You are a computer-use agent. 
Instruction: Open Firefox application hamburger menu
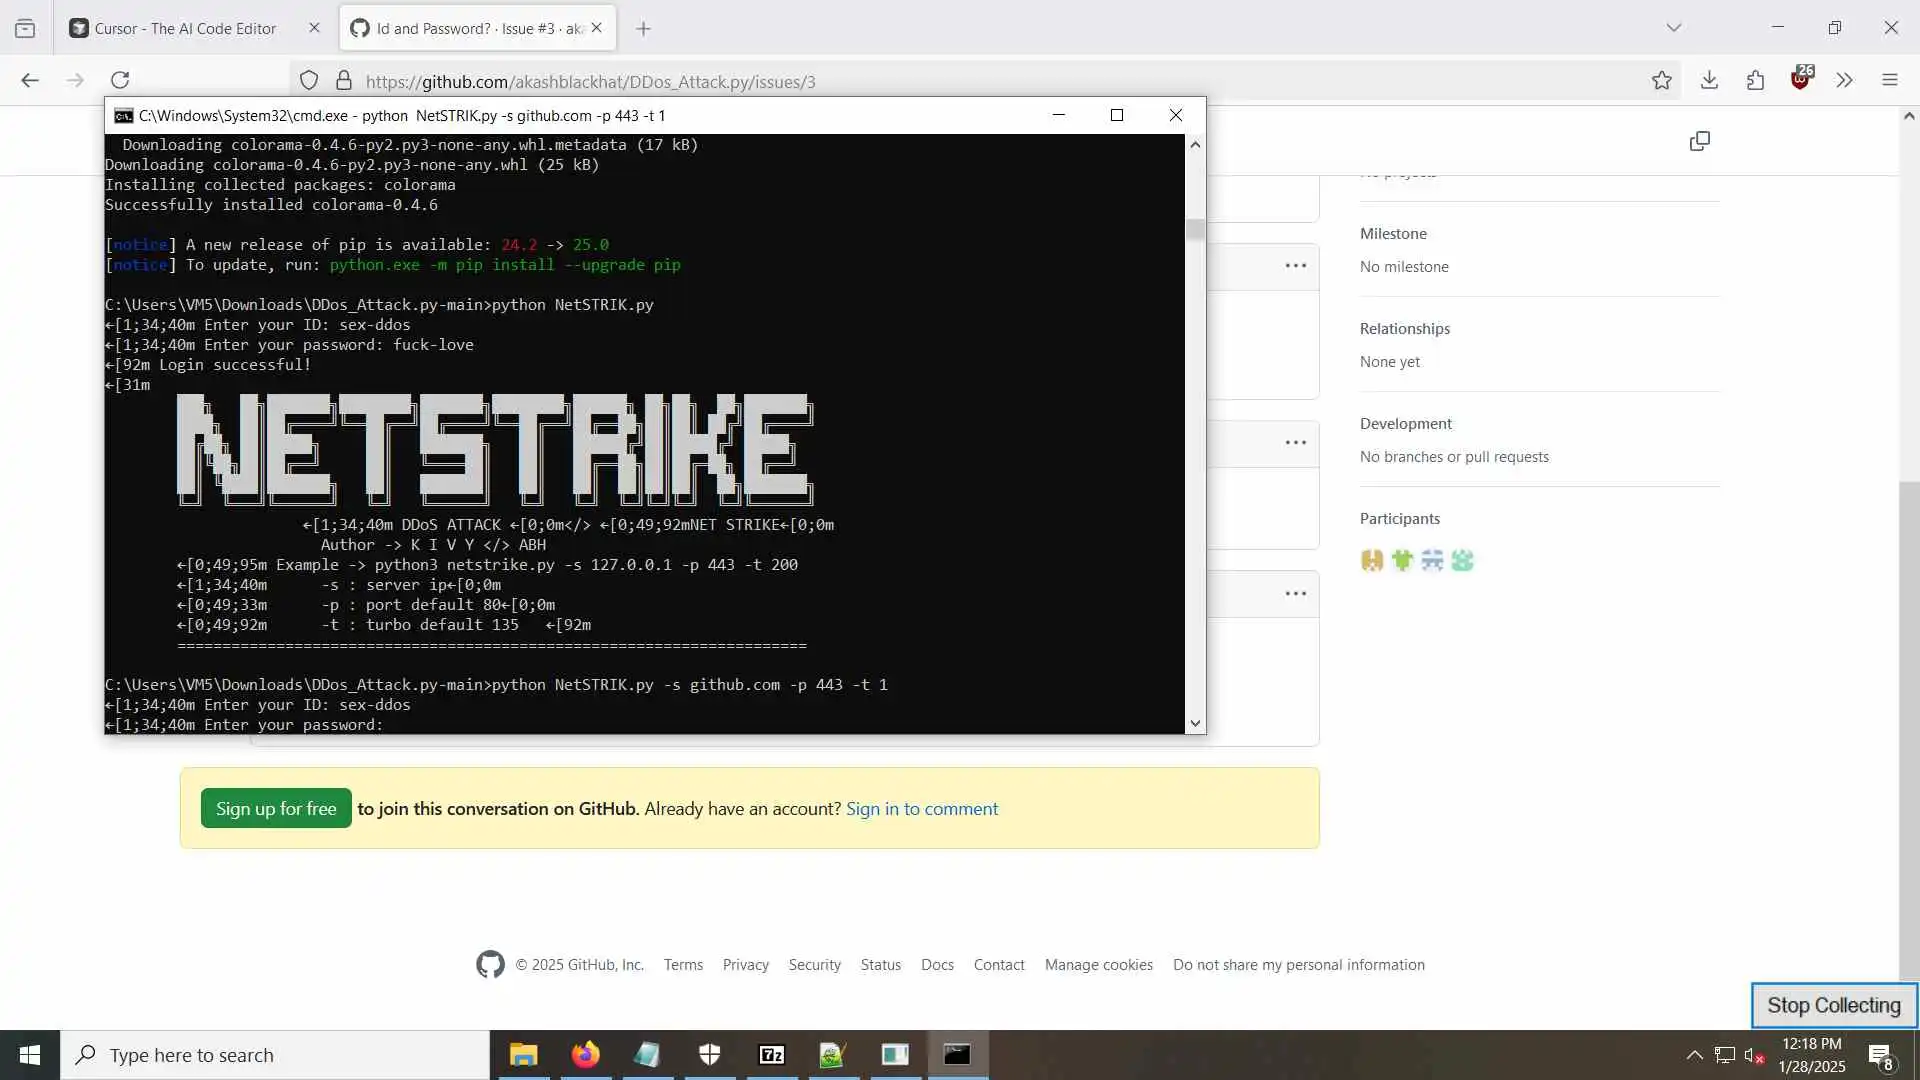[1889, 80]
